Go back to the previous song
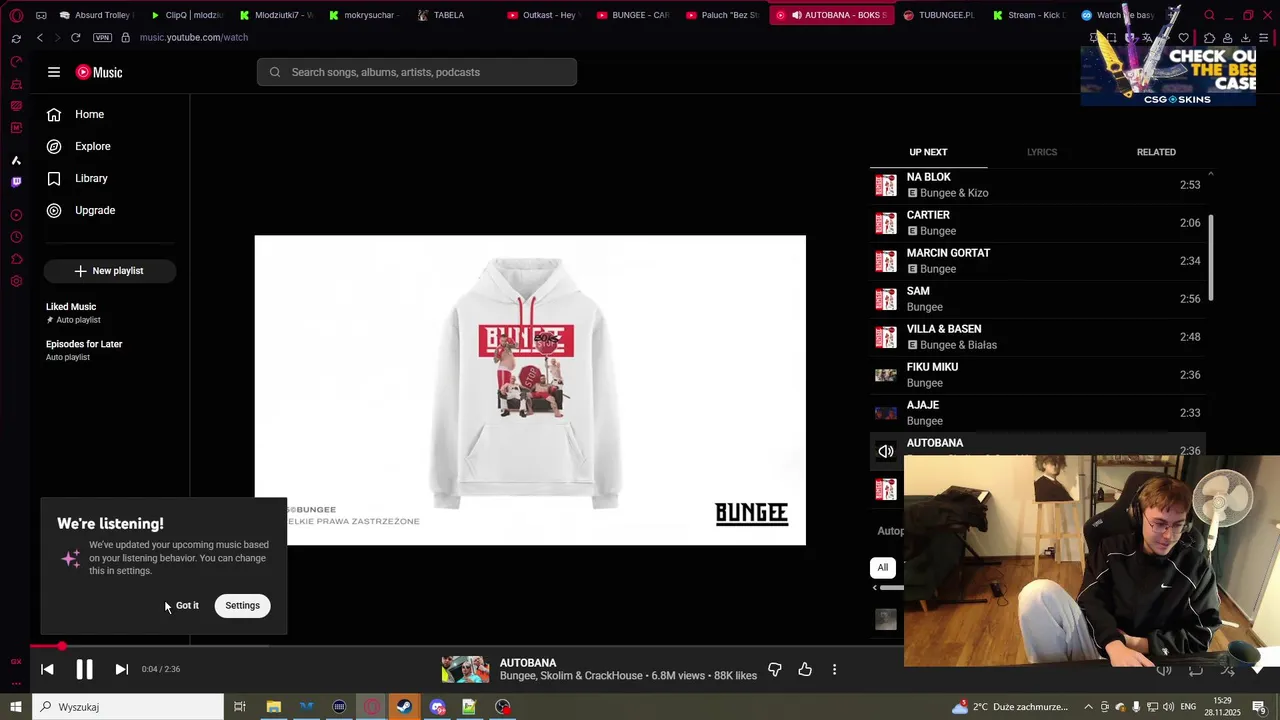1280x720 pixels. [47, 669]
